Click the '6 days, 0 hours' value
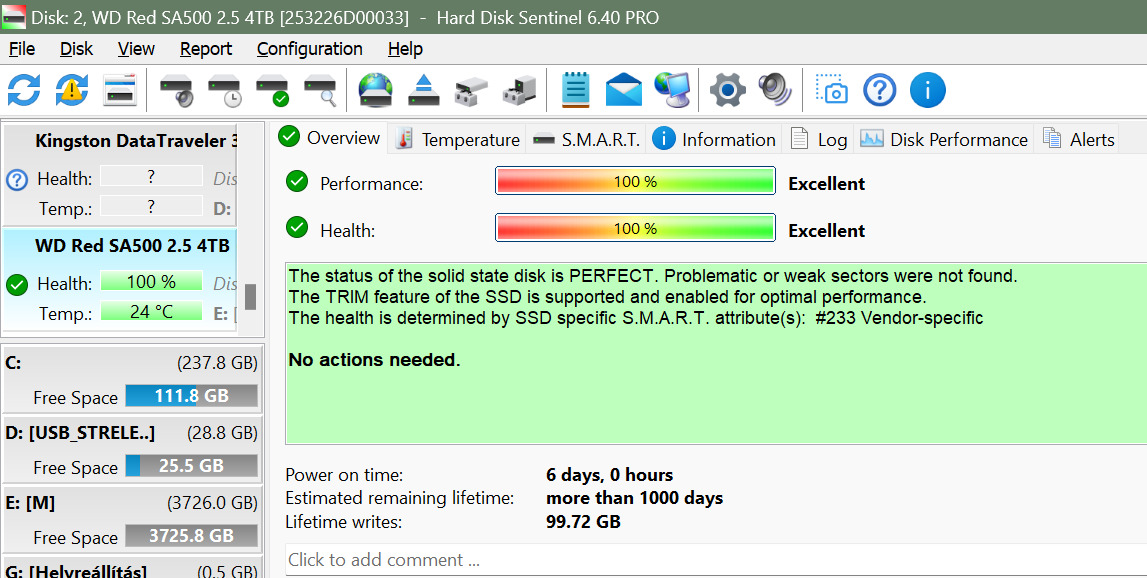Screen dimensions: 1147x578 (x=609, y=475)
